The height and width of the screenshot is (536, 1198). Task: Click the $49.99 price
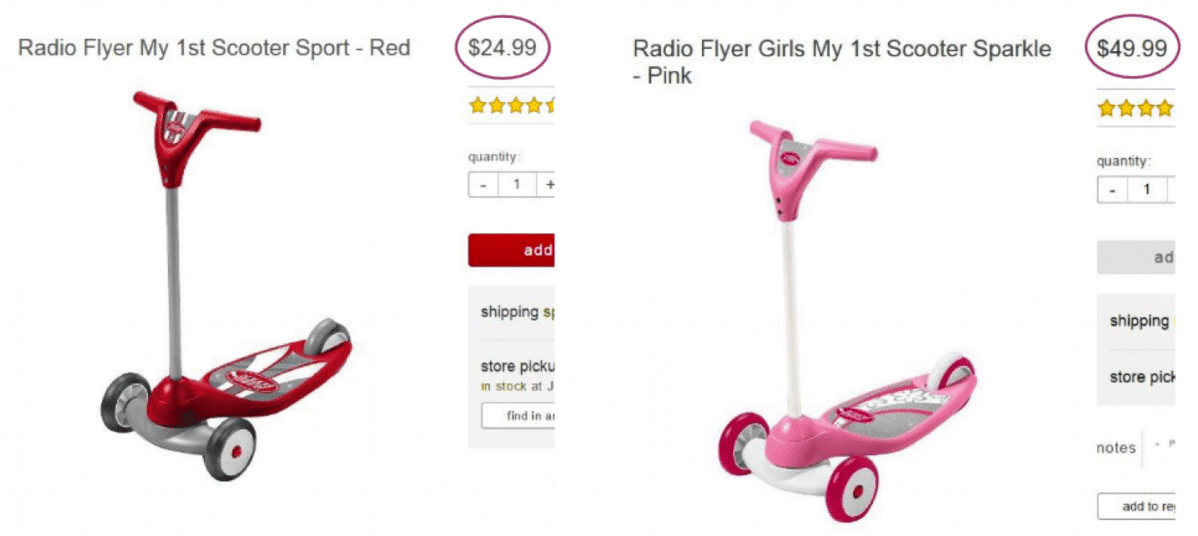click(x=1132, y=48)
